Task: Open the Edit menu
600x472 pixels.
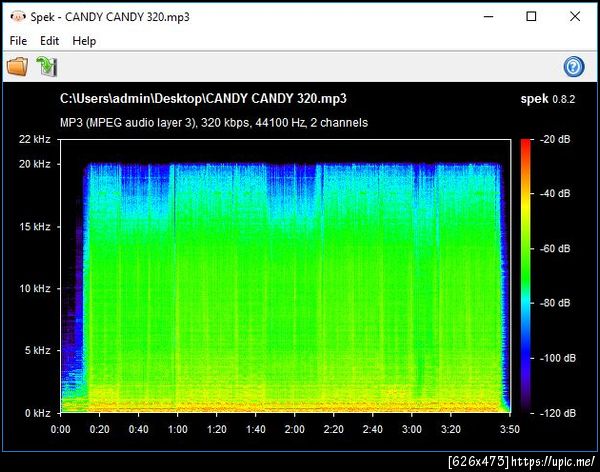Action: click(49, 41)
